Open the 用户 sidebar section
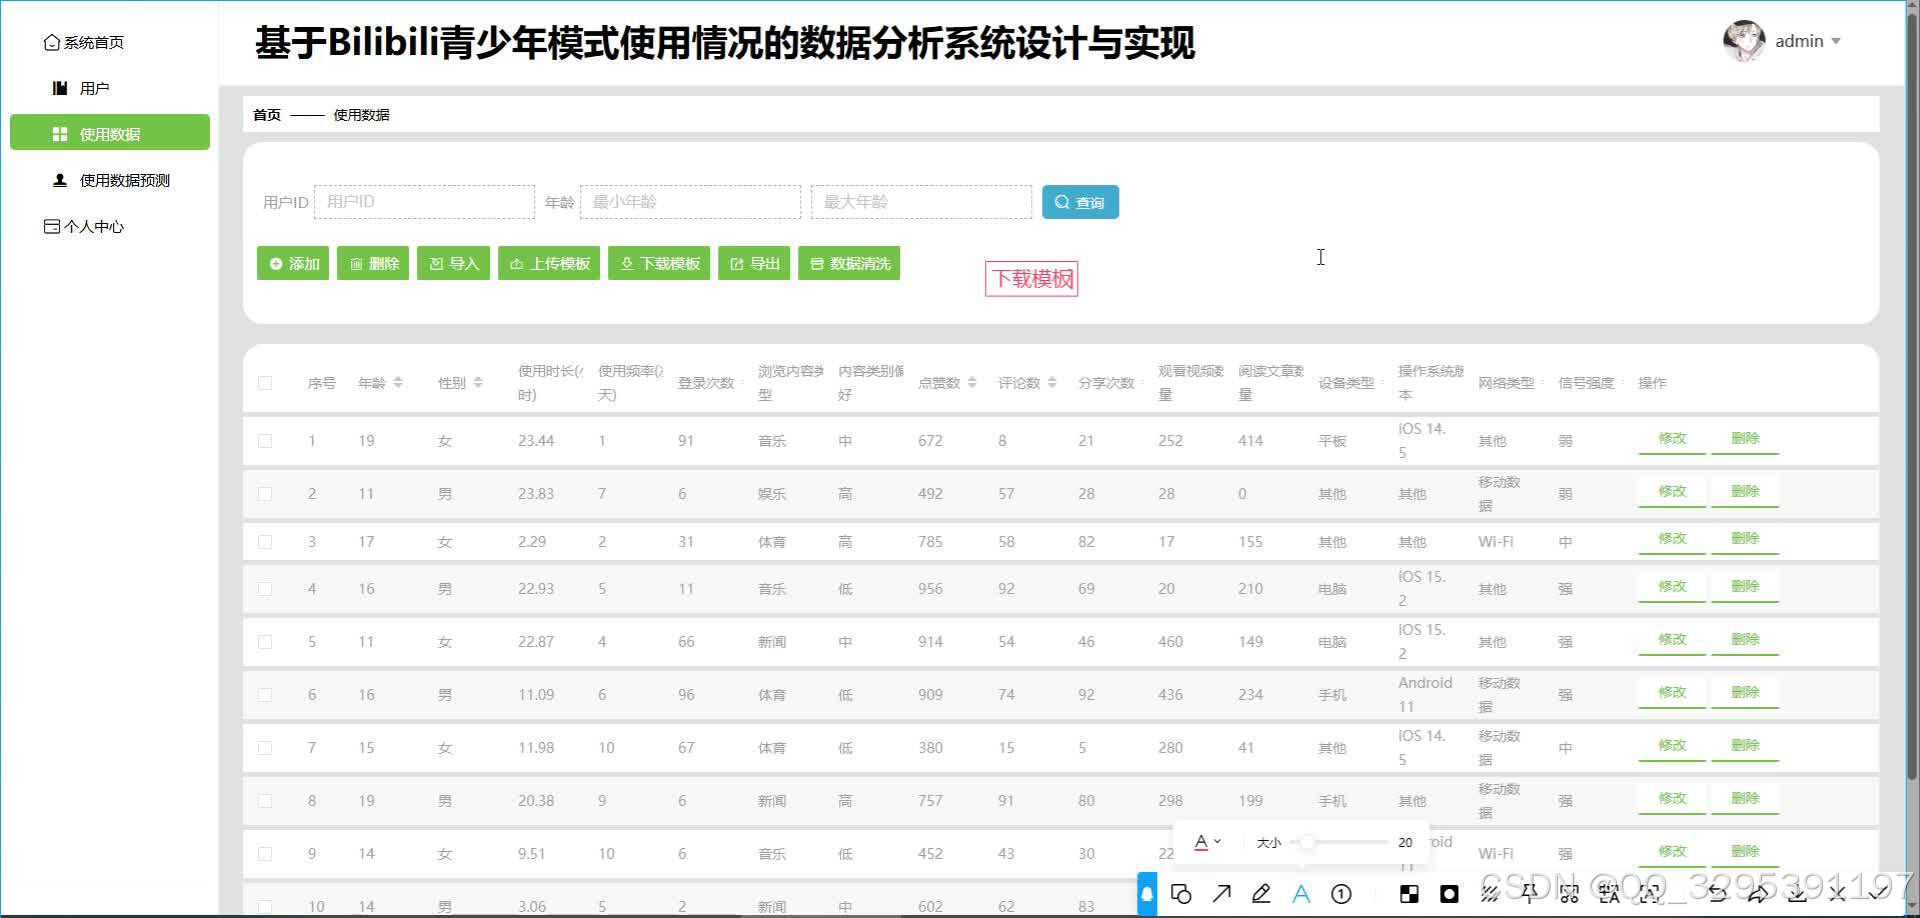 (x=95, y=87)
